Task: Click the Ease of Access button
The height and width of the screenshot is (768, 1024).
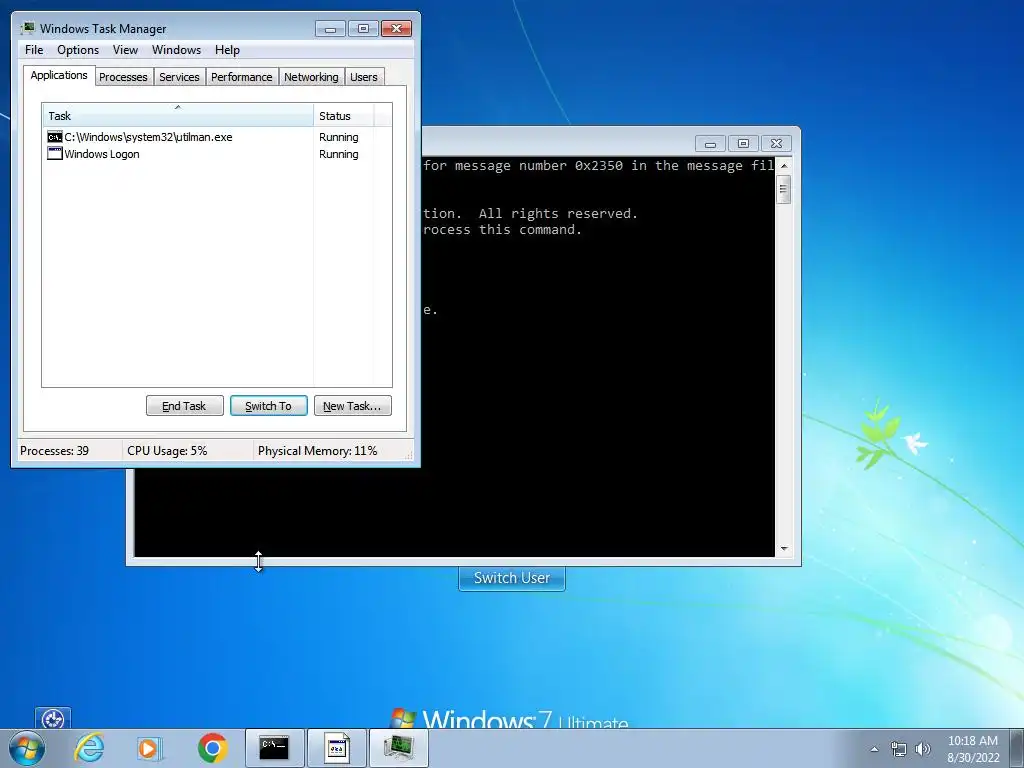Action: point(53,718)
